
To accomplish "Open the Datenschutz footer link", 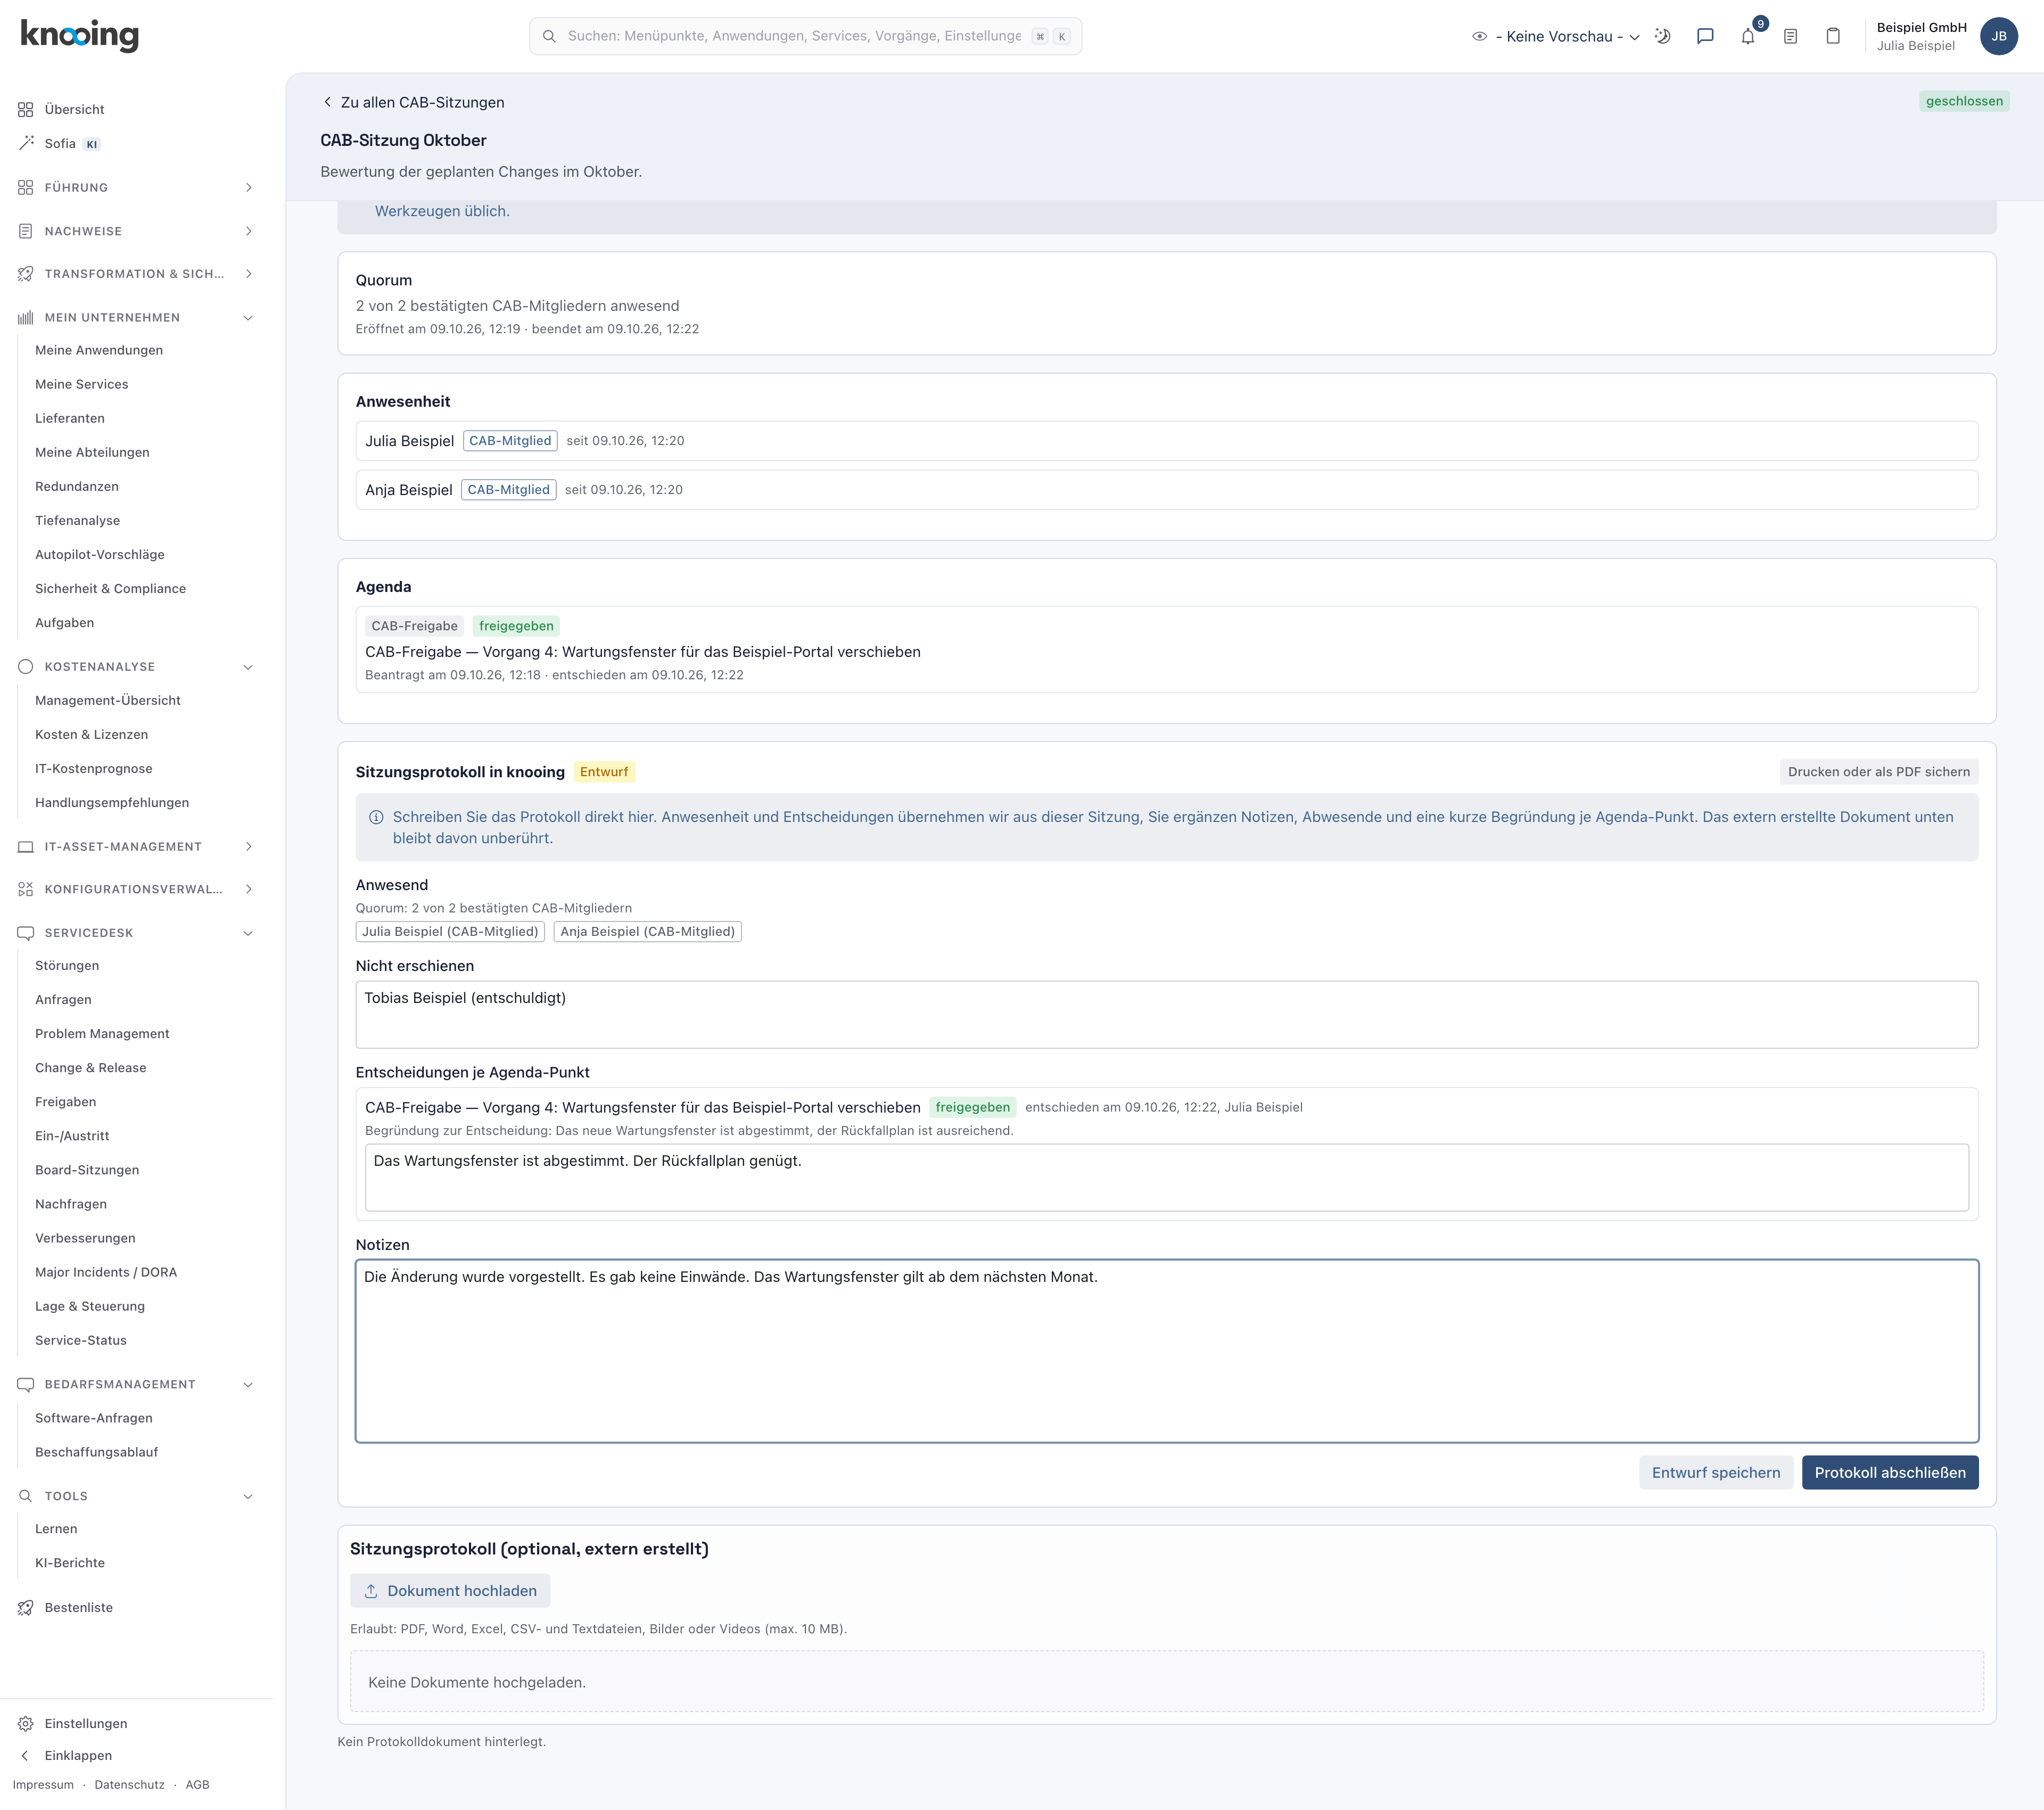I will pos(129,1784).
